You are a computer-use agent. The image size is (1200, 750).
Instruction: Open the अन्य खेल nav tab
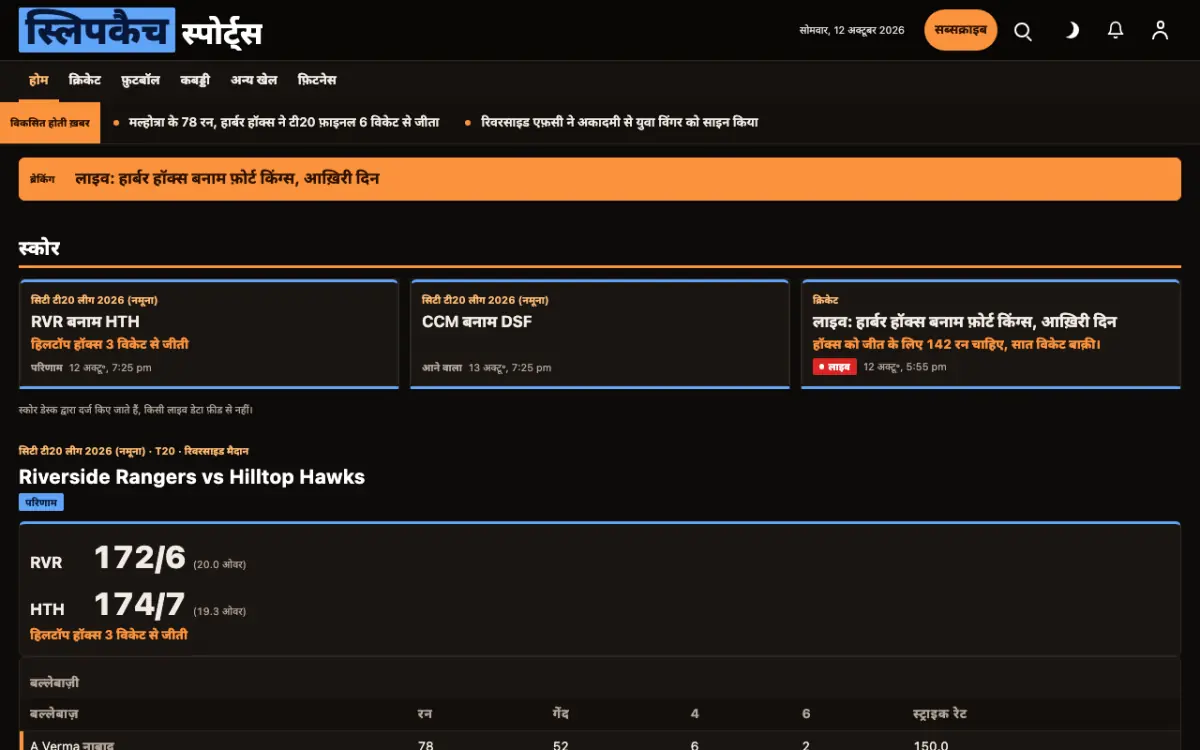click(x=254, y=80)
